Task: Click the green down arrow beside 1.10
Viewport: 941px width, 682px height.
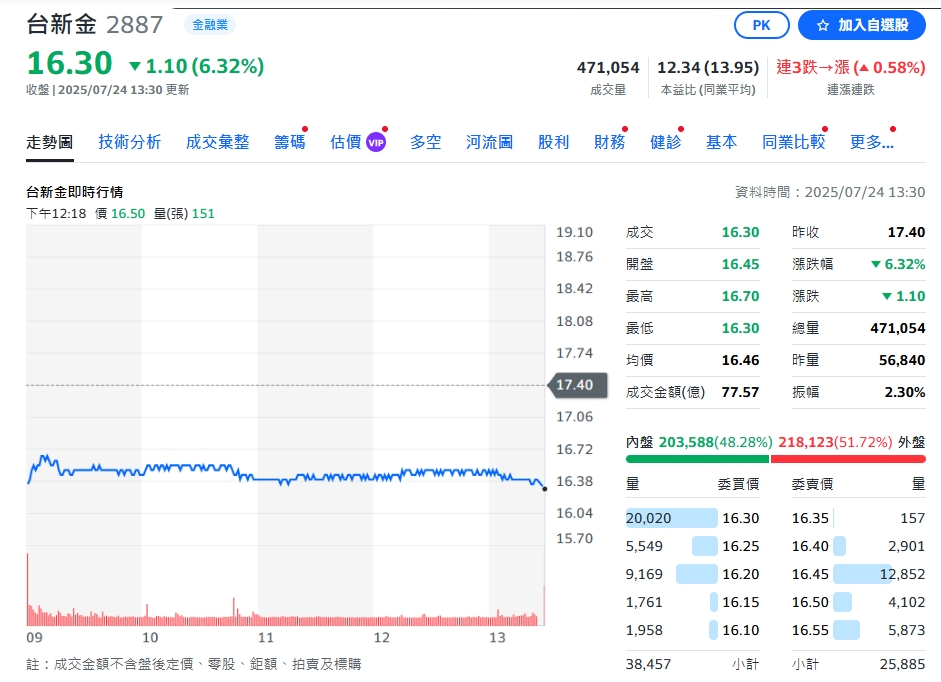Action: [x=135, y=66]
